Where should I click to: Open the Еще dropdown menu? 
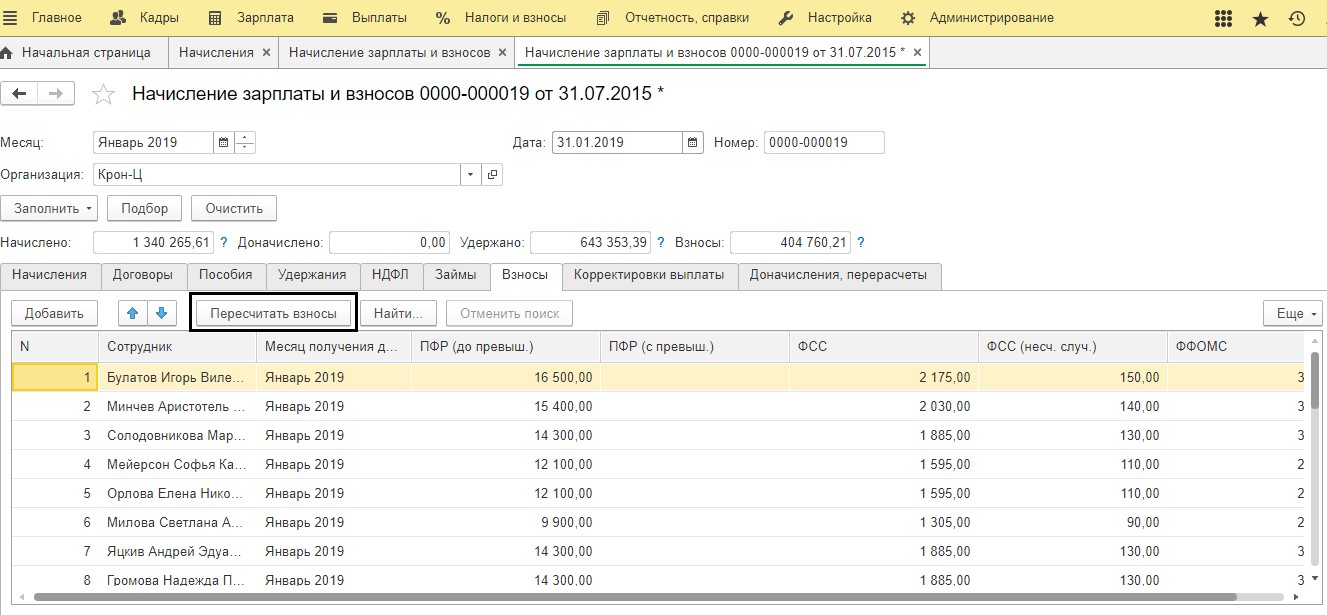pos(1293,313)
